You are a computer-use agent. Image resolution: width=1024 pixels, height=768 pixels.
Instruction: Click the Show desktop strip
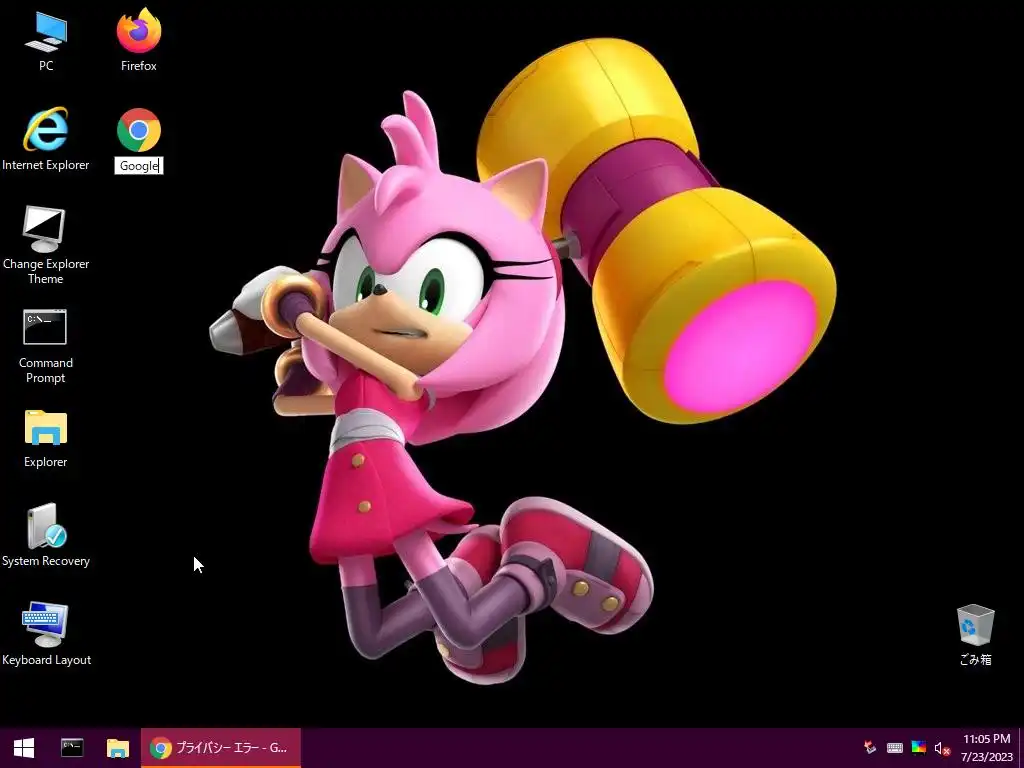coord(1021,748)
